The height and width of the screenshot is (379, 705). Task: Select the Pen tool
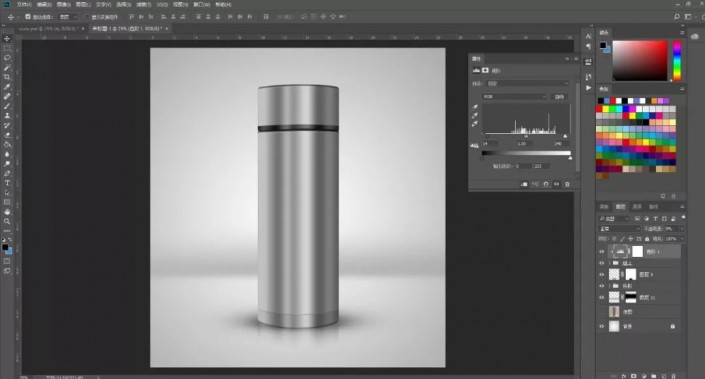point(7,173)
